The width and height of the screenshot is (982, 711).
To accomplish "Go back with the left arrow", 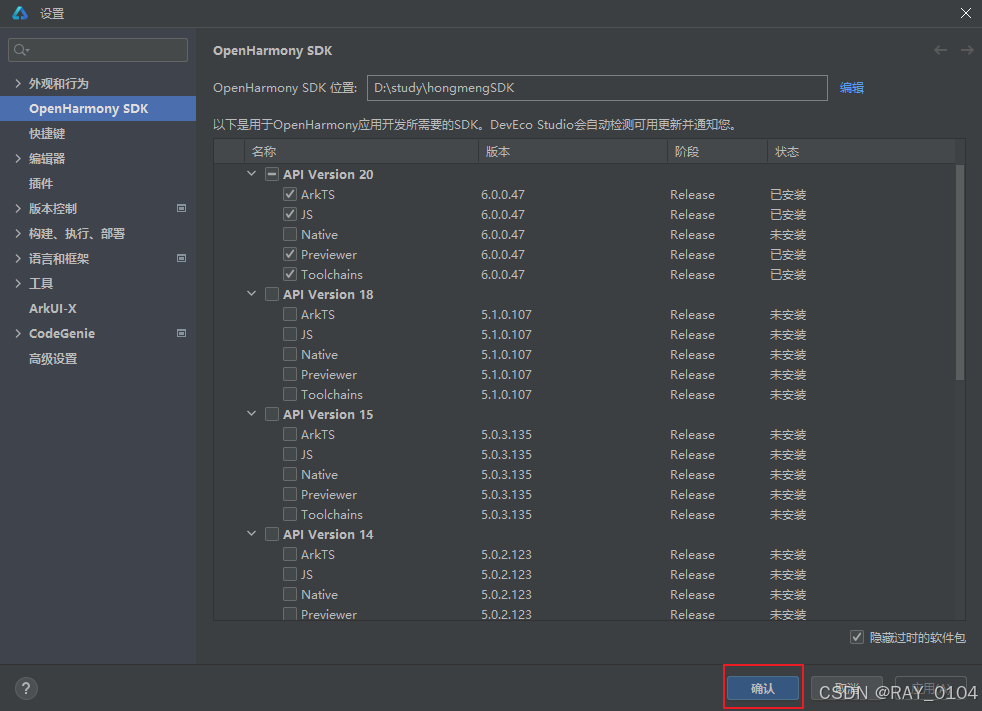I will pos(940,50).
